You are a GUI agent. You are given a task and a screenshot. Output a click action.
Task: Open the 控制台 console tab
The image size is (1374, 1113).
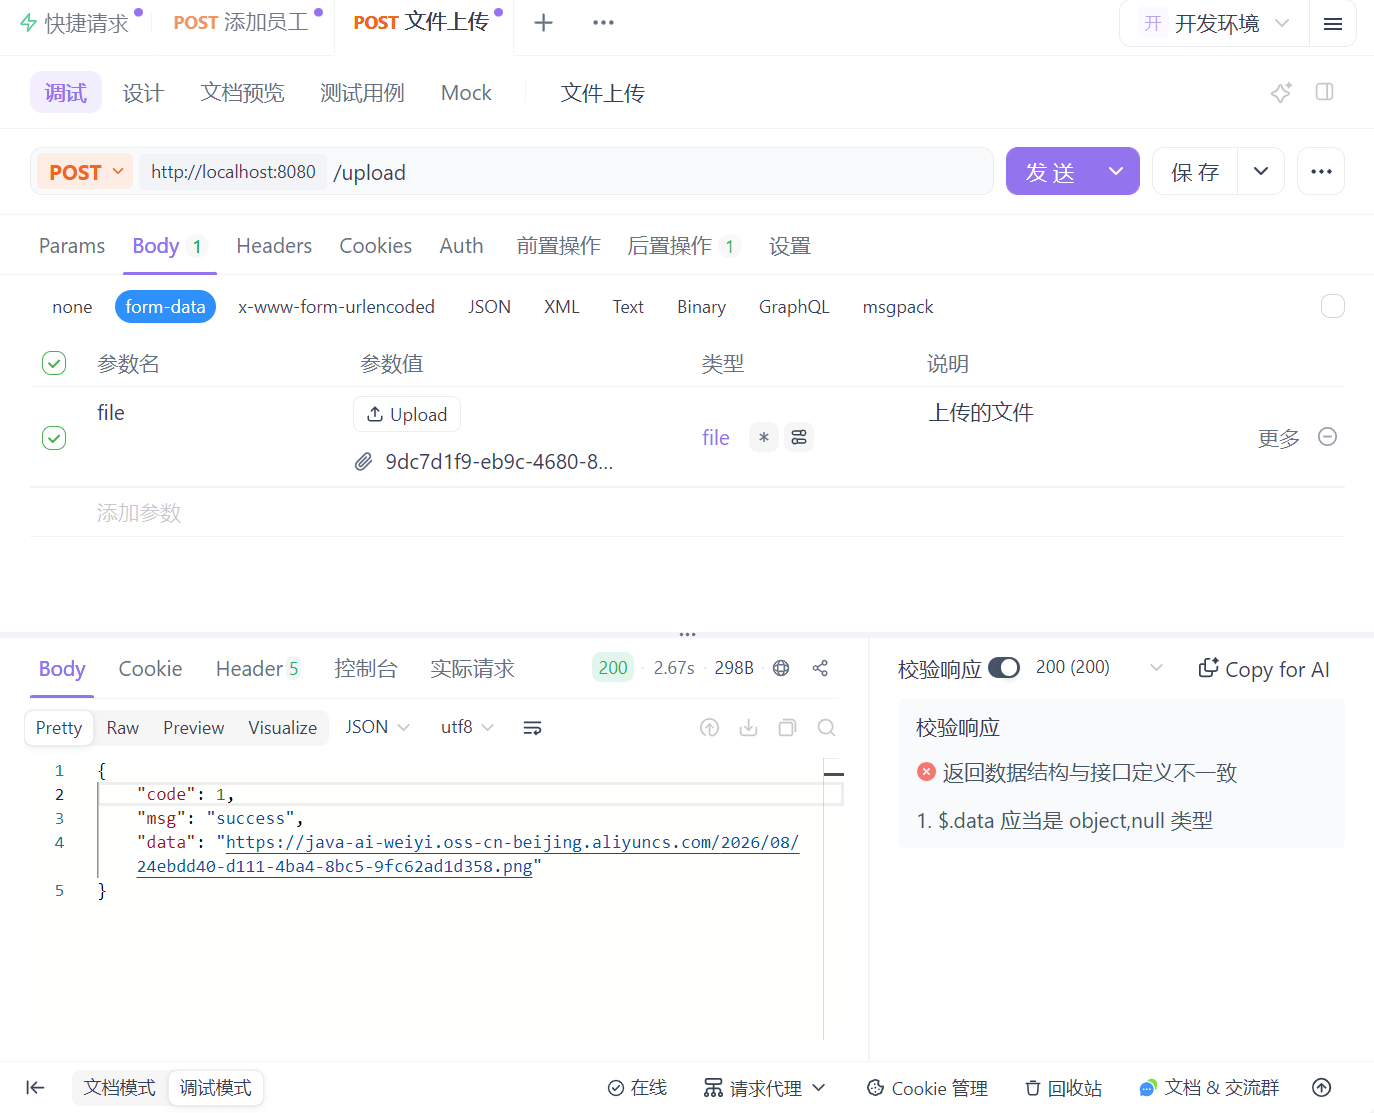pyautogui.click(x=366, y=669)
